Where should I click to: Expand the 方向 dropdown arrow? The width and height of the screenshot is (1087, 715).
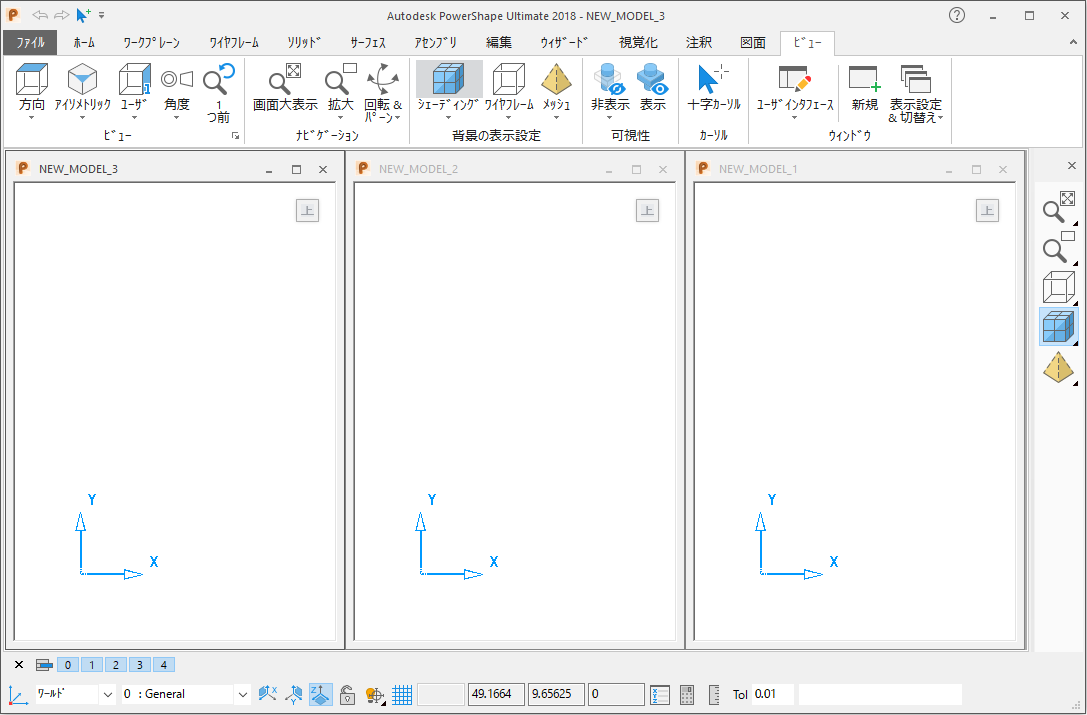pos(32,118)
